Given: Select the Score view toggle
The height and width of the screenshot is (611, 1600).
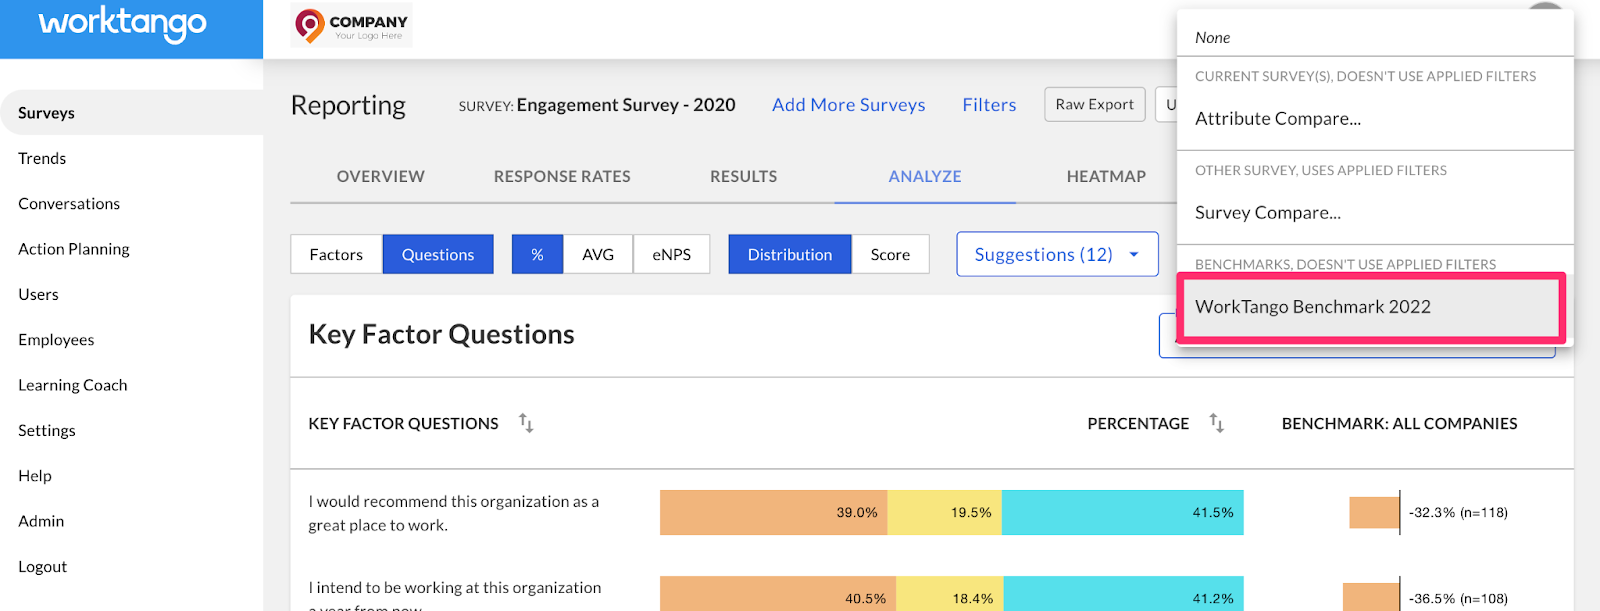Looking at the screenshot, I should coord(890,254).
